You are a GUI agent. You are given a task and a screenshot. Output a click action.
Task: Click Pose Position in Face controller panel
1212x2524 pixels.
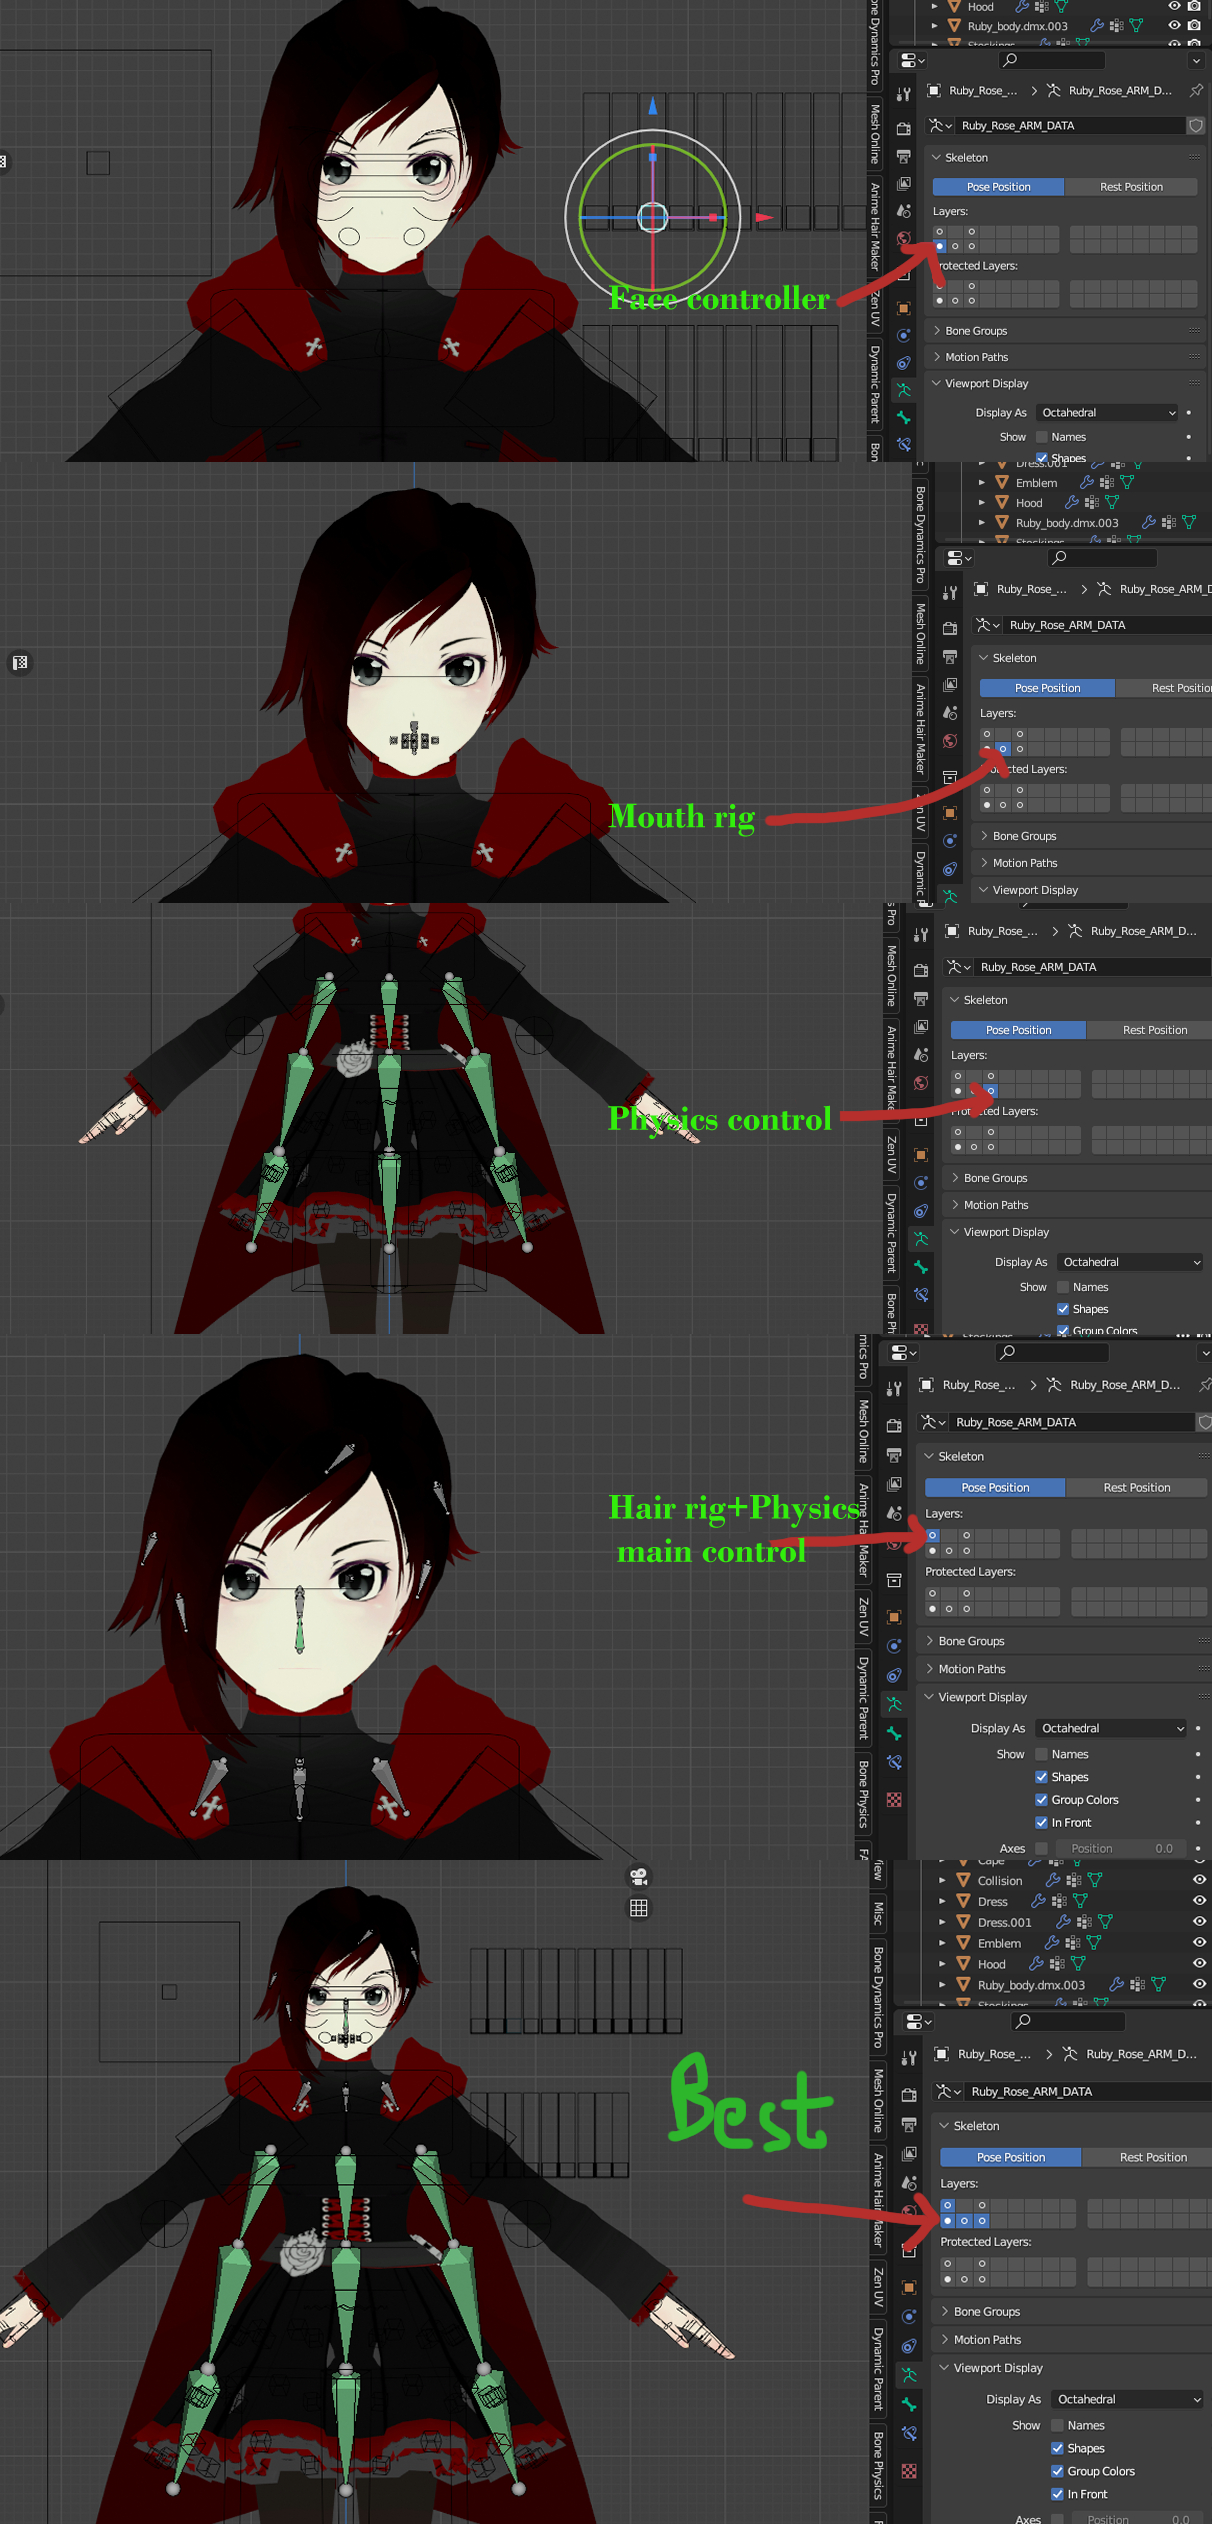998,187
